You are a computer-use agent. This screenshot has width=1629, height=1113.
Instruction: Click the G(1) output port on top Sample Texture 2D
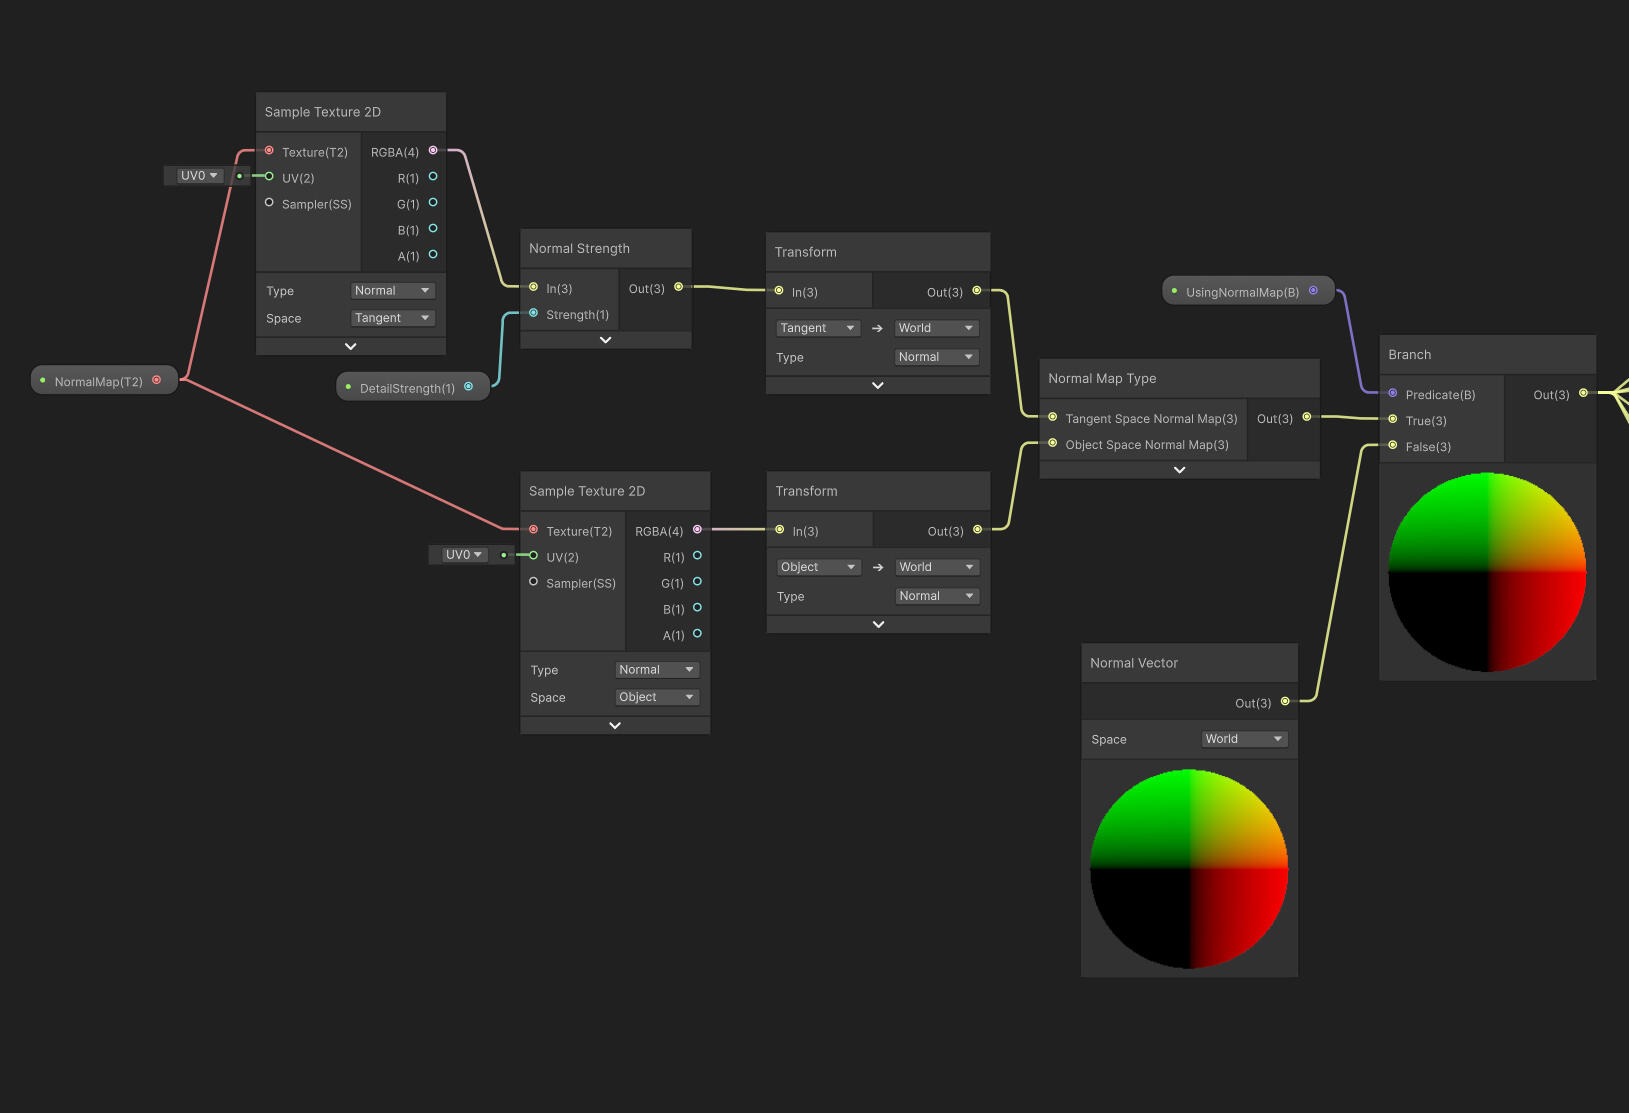pyautogui.click(x=433, y=203)
